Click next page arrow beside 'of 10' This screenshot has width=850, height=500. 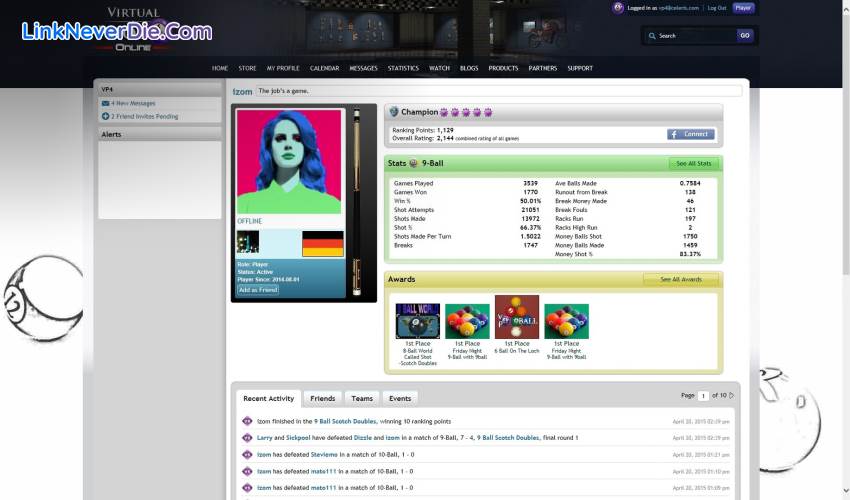(731, 395)
